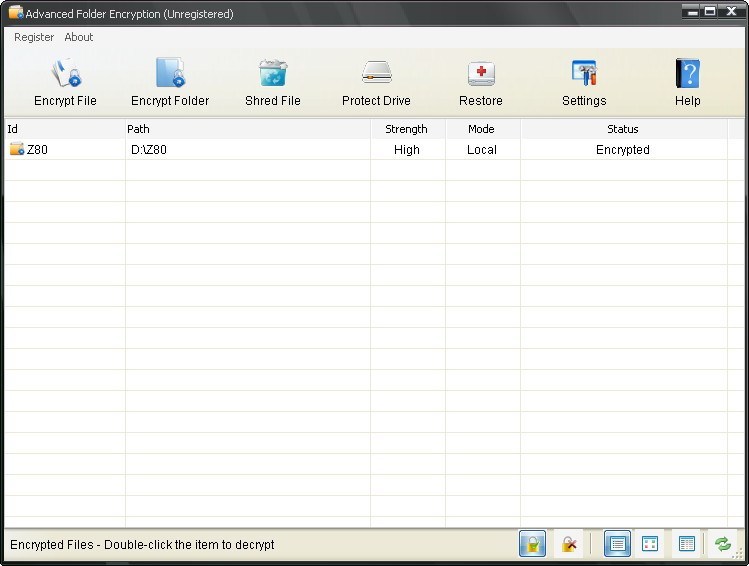Screen dimensions: 749x566
Task: Switch to the thumbnail icons view
Action: [650, 544]
